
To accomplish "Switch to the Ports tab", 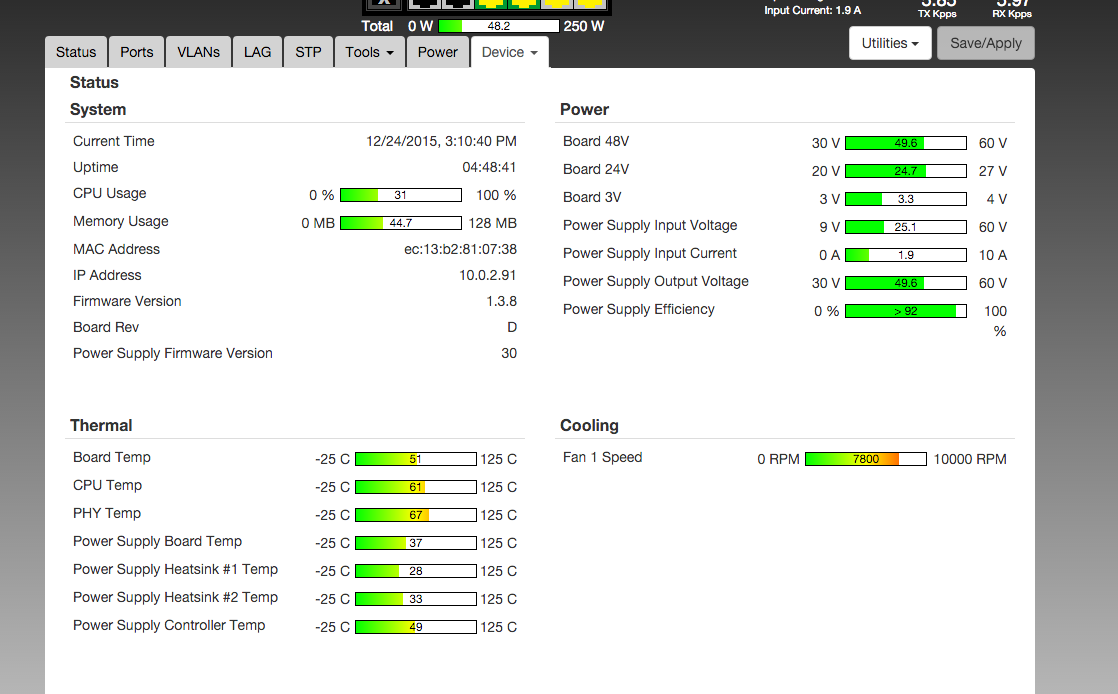I will 136,52.
